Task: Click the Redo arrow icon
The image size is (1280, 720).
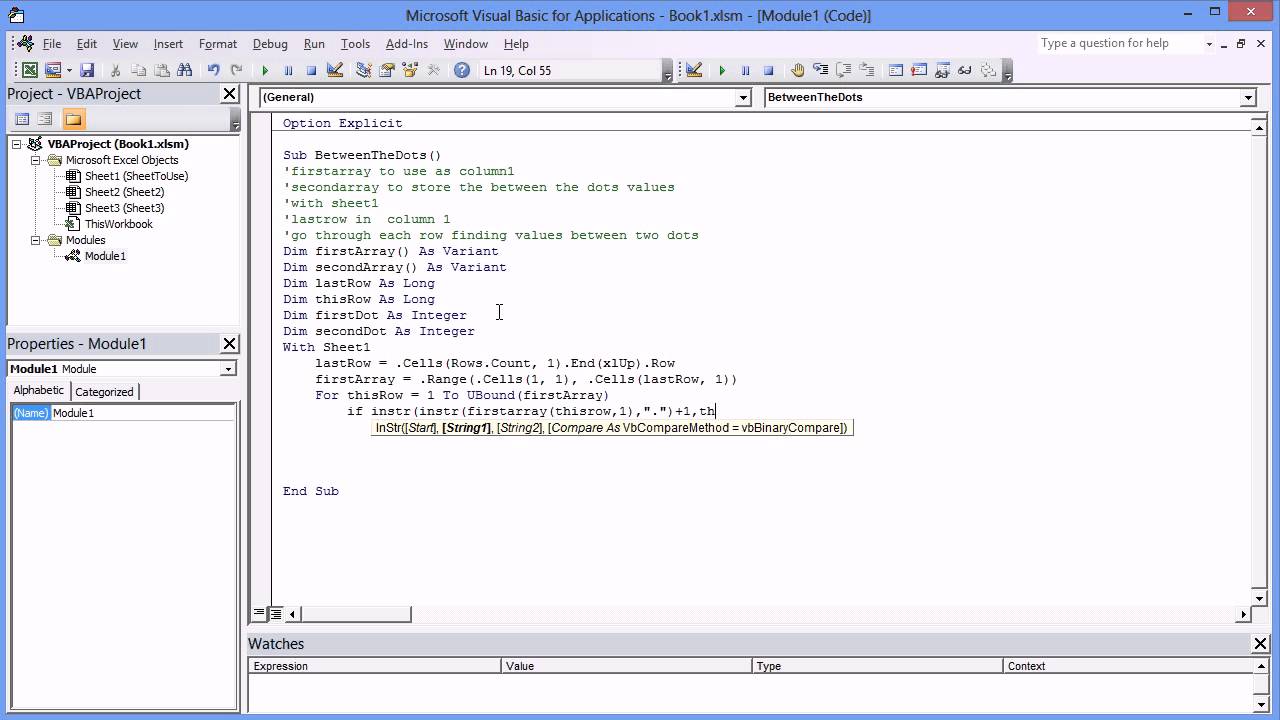Action: tap(236, 70)
